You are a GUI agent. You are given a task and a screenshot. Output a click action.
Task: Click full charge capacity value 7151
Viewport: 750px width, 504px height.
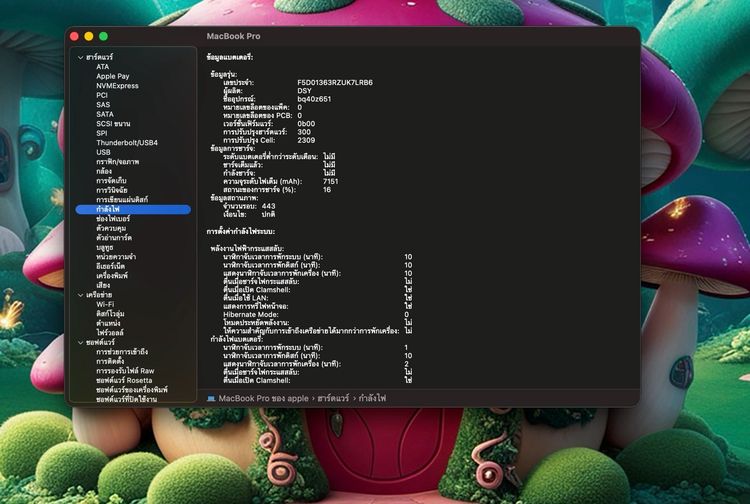click(x=331, y=181)
